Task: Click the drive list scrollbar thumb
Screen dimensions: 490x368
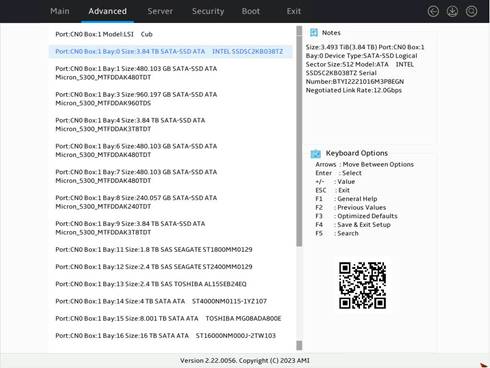Action: click(299, 142)
